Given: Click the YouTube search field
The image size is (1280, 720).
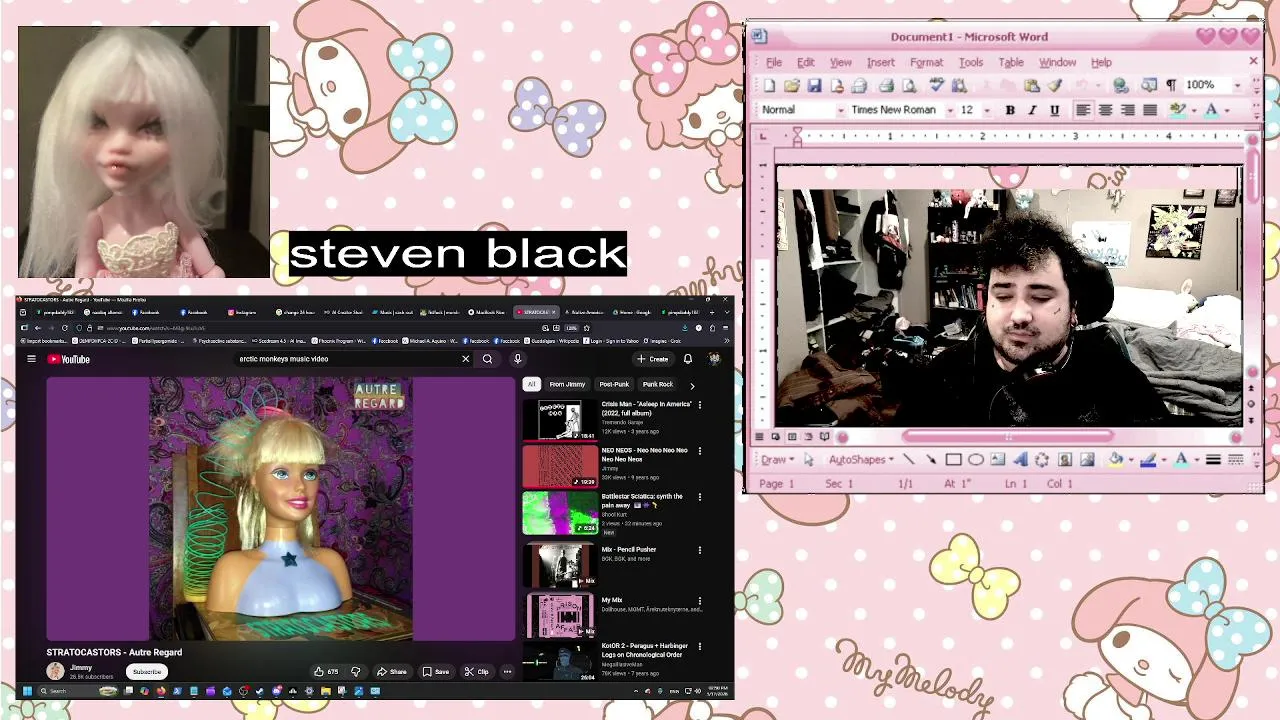Looking at the screenshot, I should 347,359.
